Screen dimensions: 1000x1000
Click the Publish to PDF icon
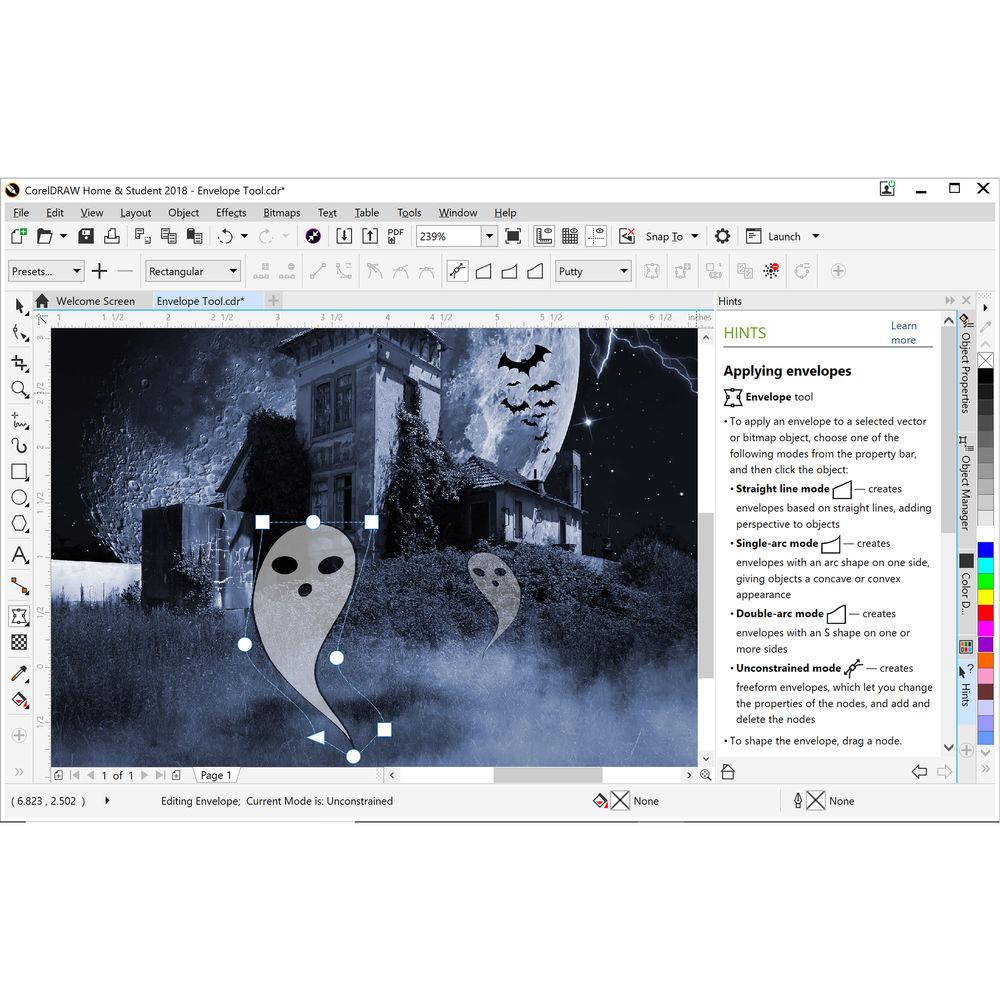coord(396,237)
